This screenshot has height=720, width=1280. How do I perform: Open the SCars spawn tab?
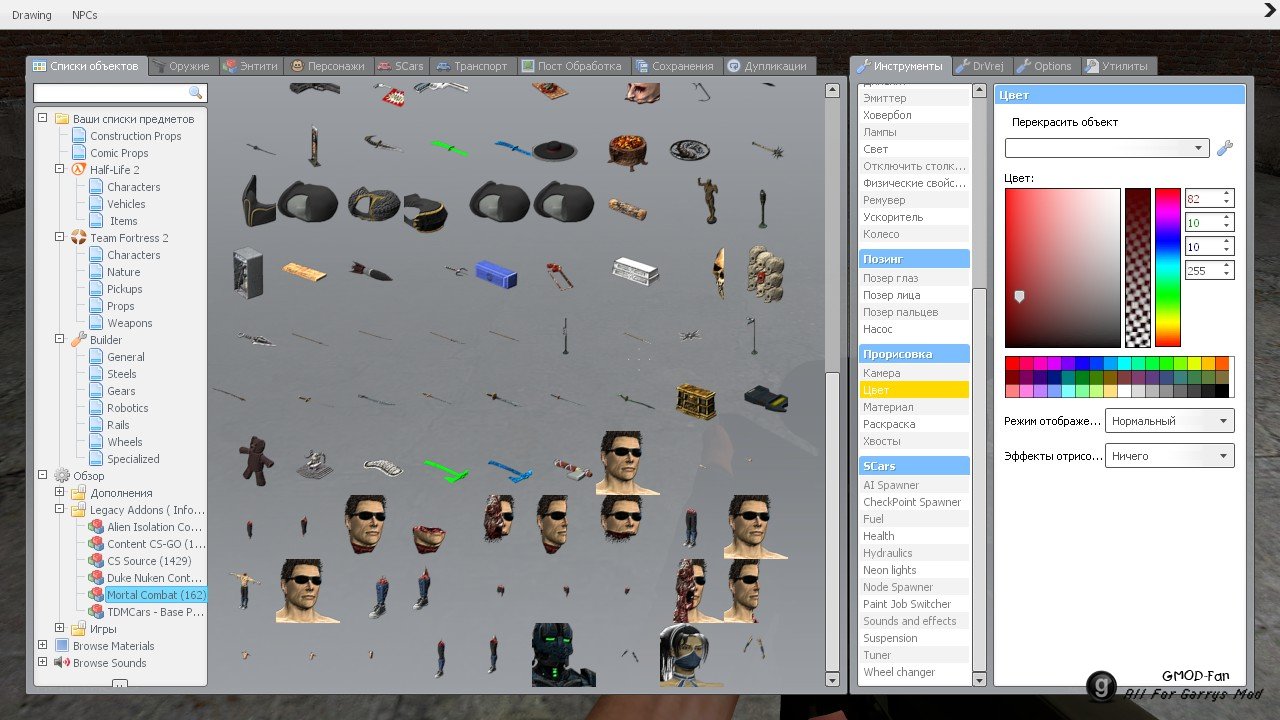coord(401,66)
